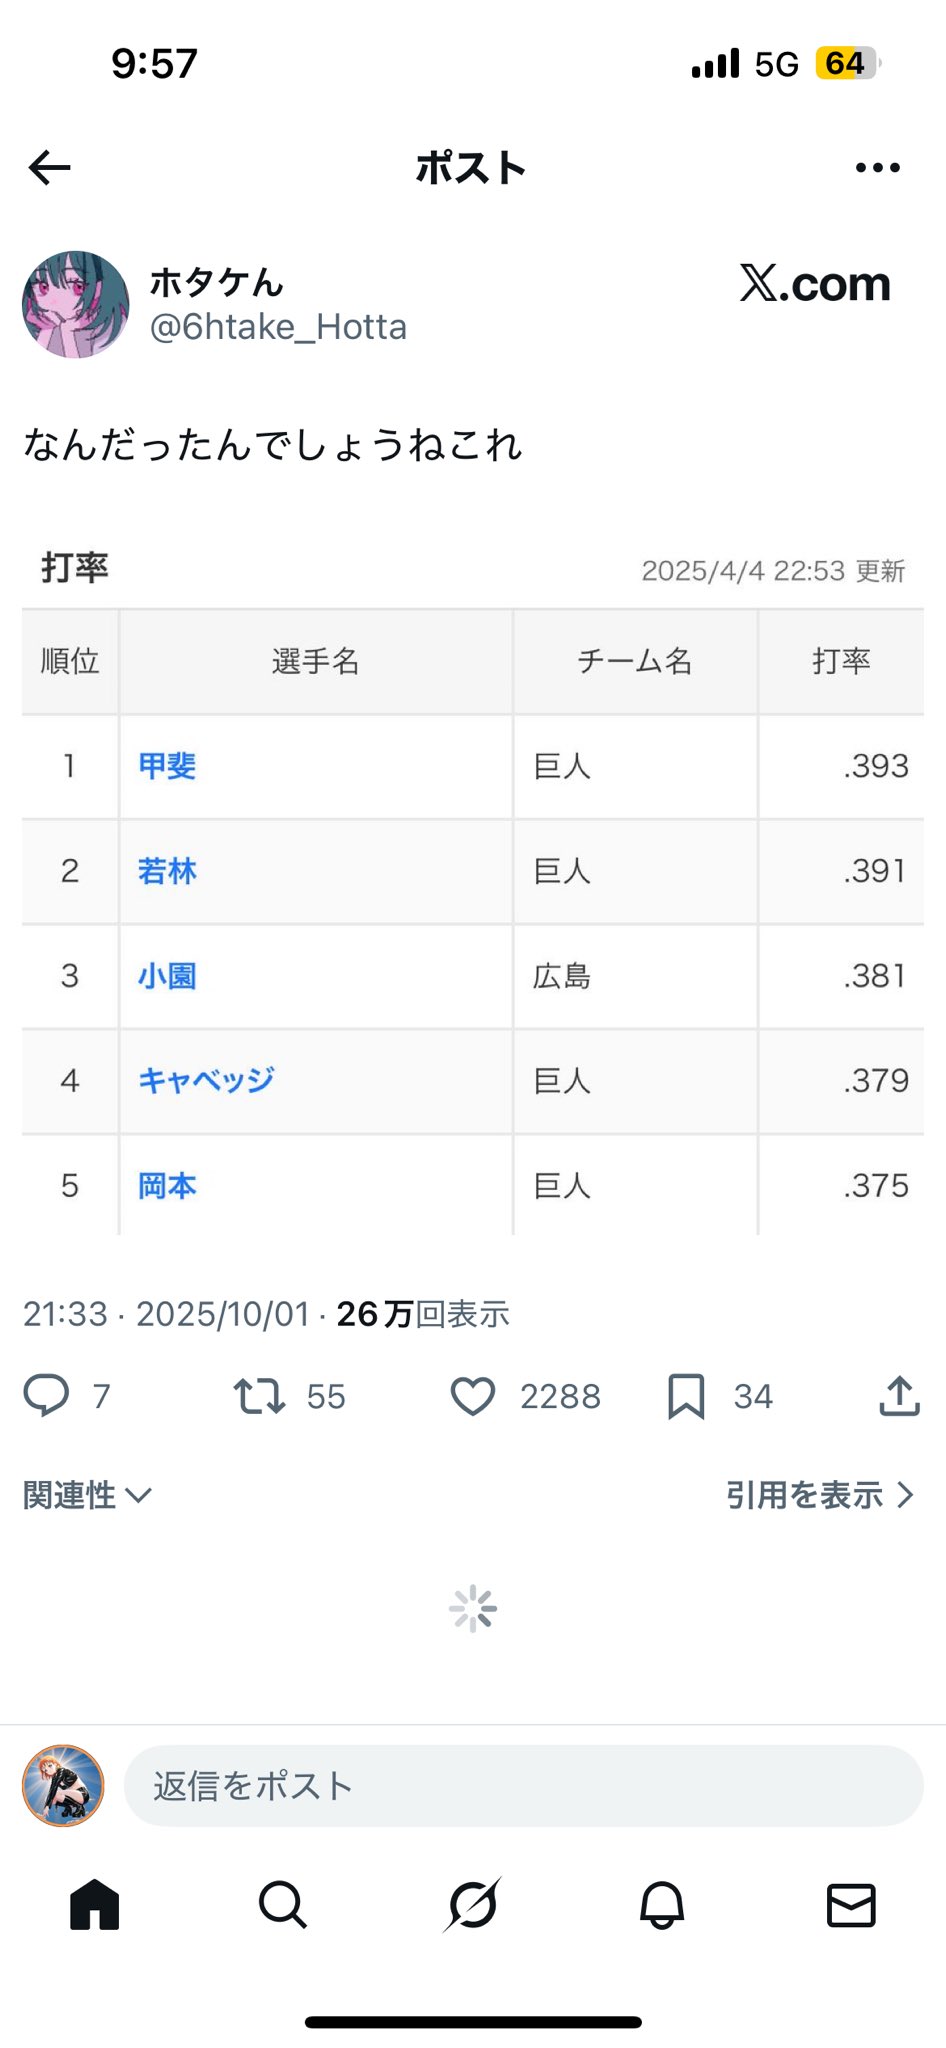946x2048 pixels.
Task: Open the three-dot more options menu
Action: (877, 168)
